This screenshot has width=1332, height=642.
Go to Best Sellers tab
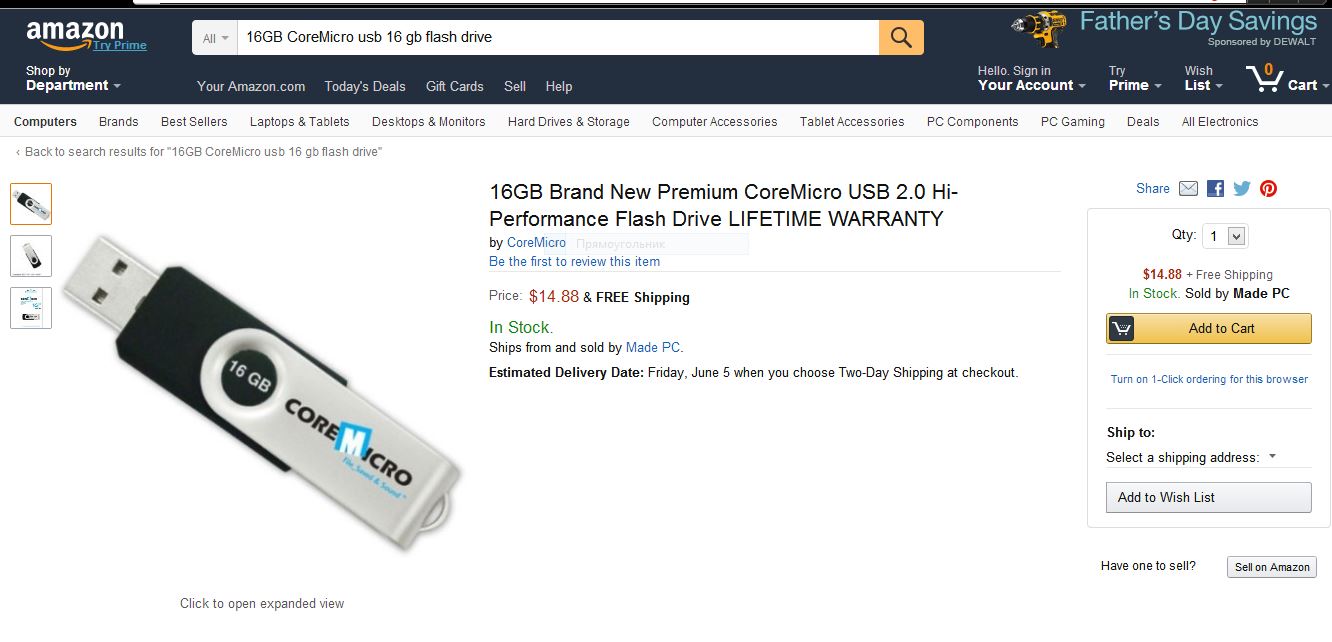pyautogui.click(x=194, y=122)
